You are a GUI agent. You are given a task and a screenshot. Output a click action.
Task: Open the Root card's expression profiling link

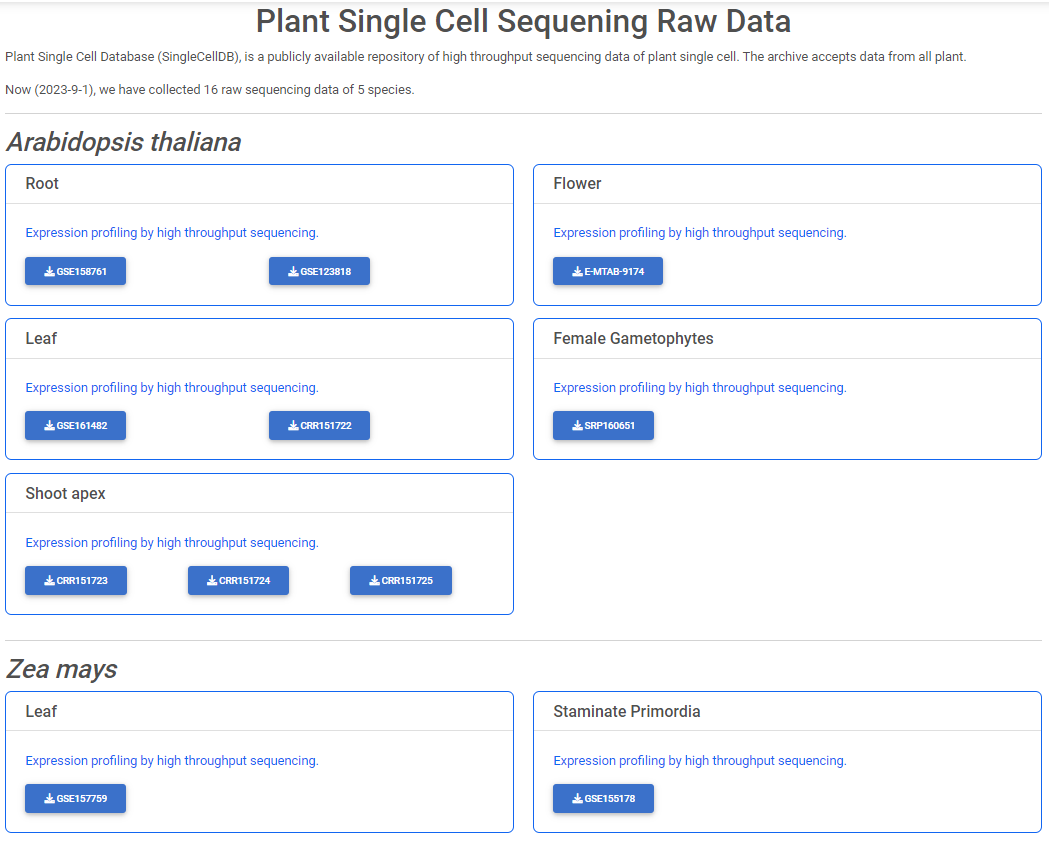172,233
